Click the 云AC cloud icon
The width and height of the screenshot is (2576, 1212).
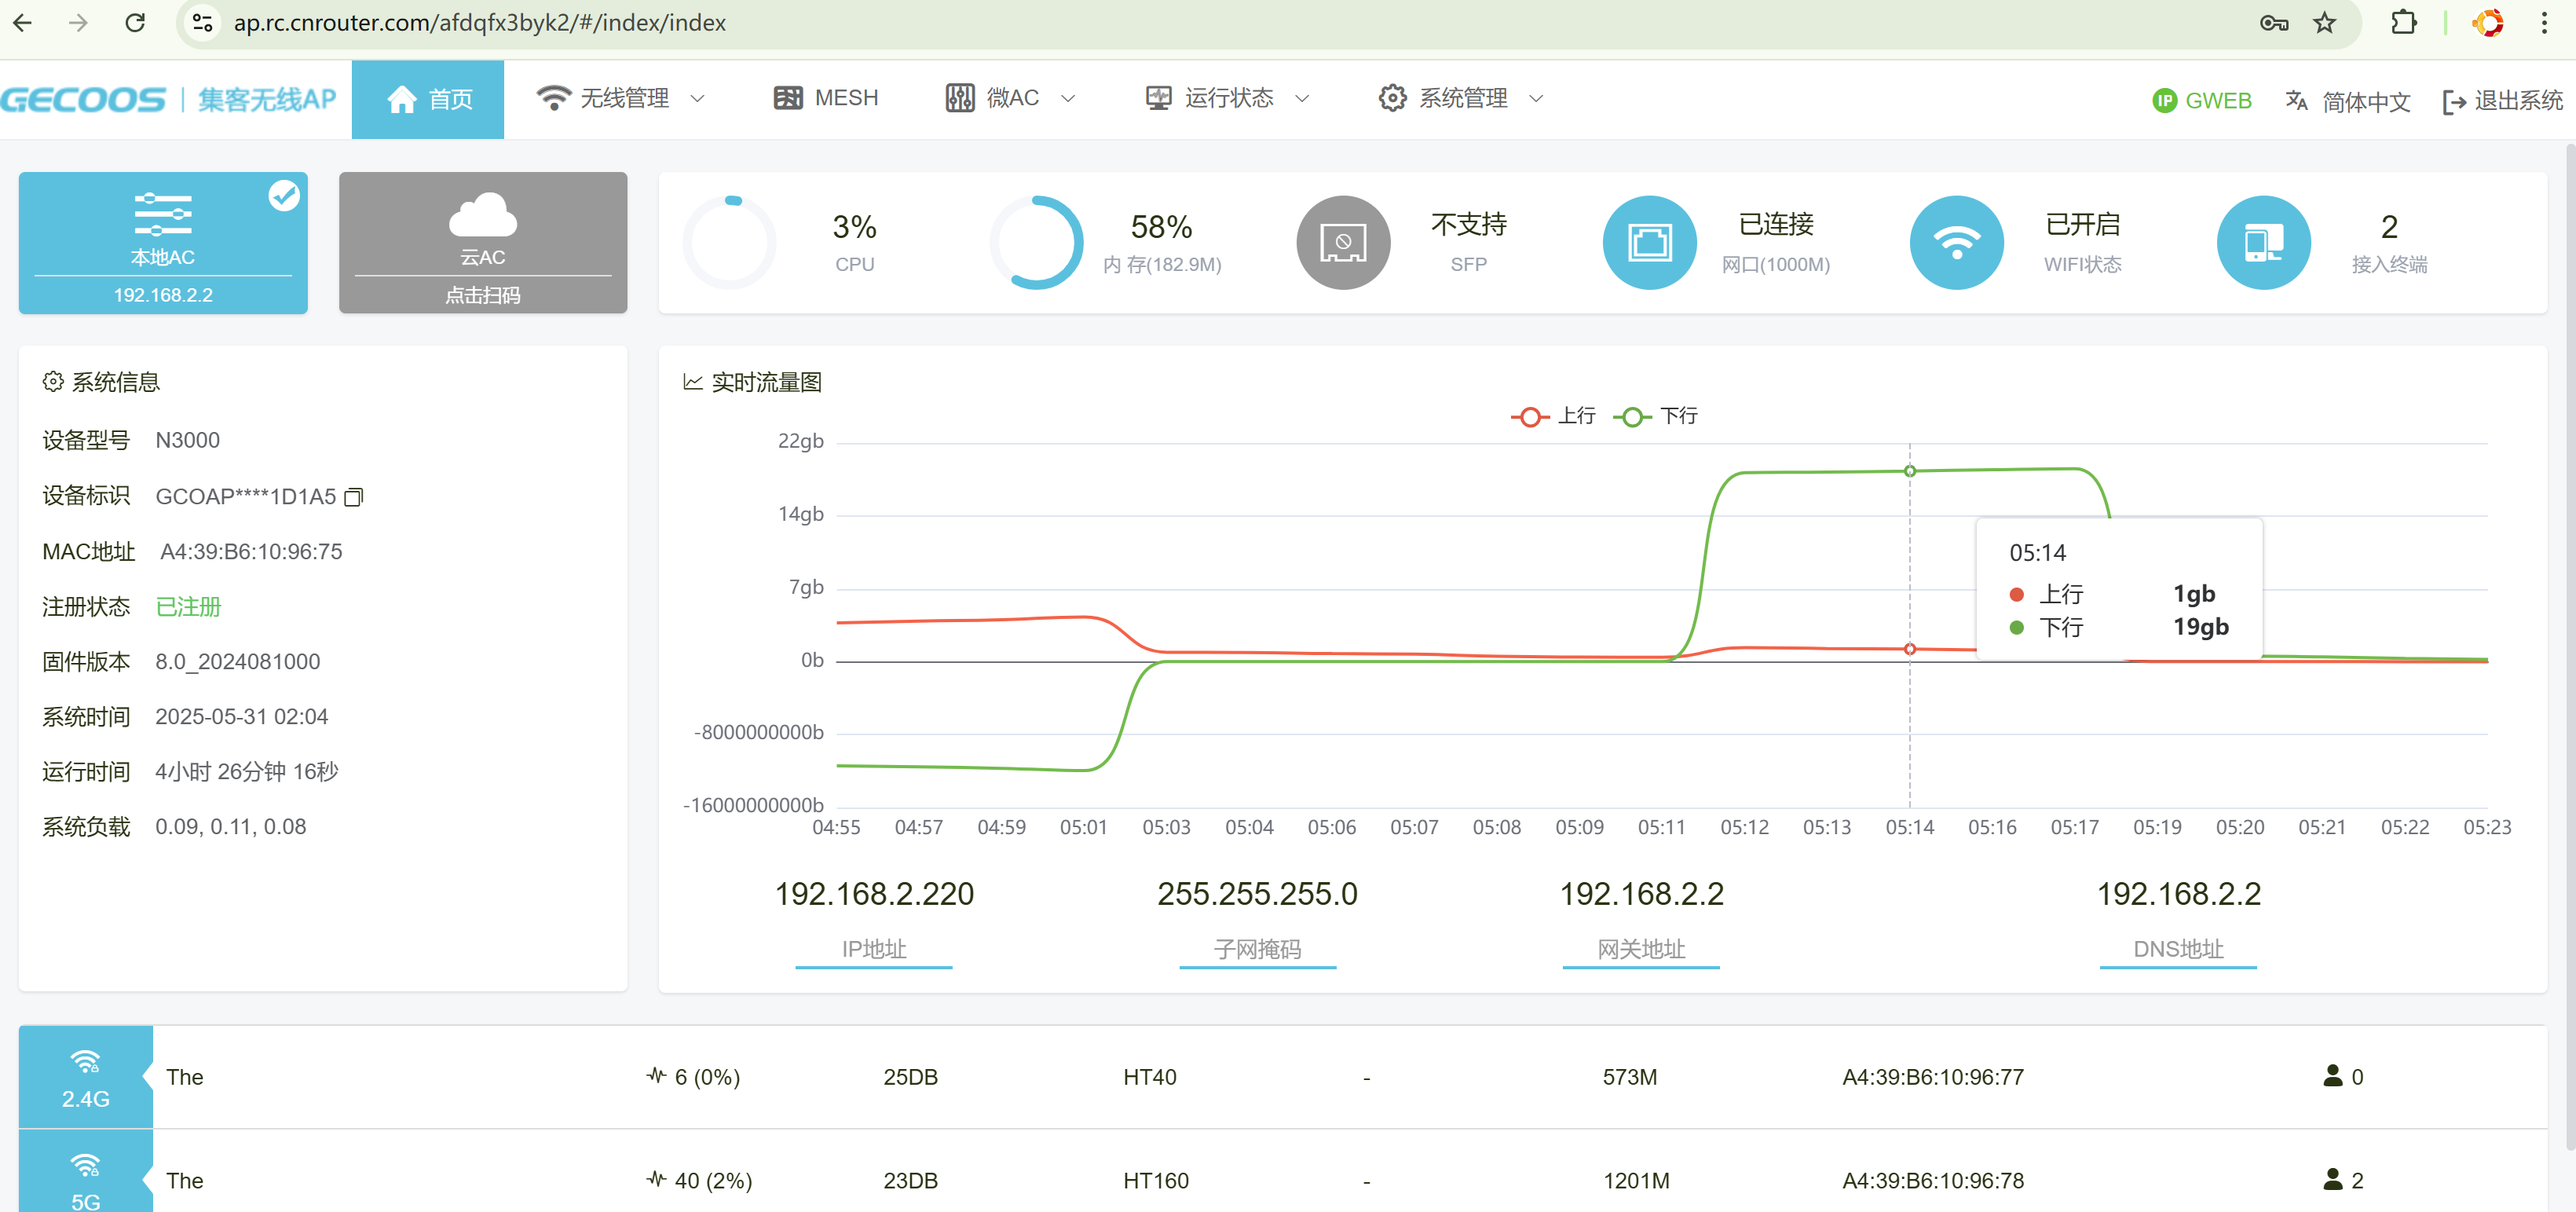(483, 214)
